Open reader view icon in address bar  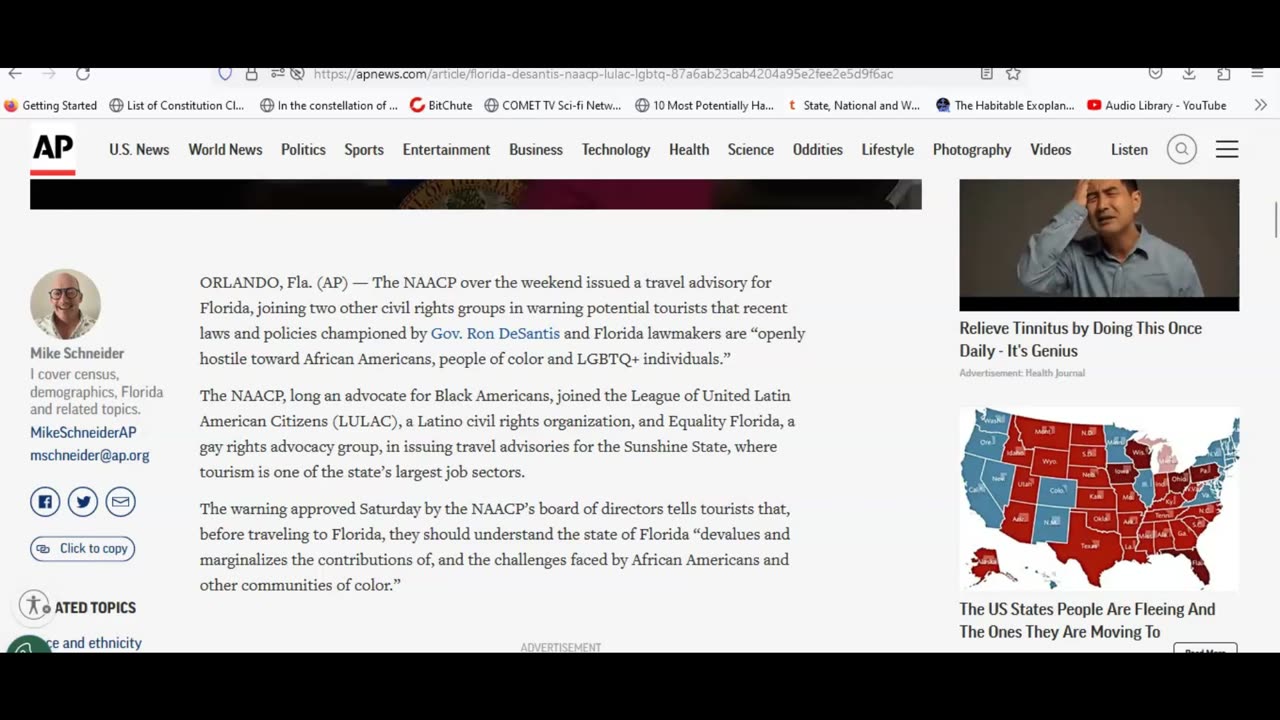tap(986, 74)
